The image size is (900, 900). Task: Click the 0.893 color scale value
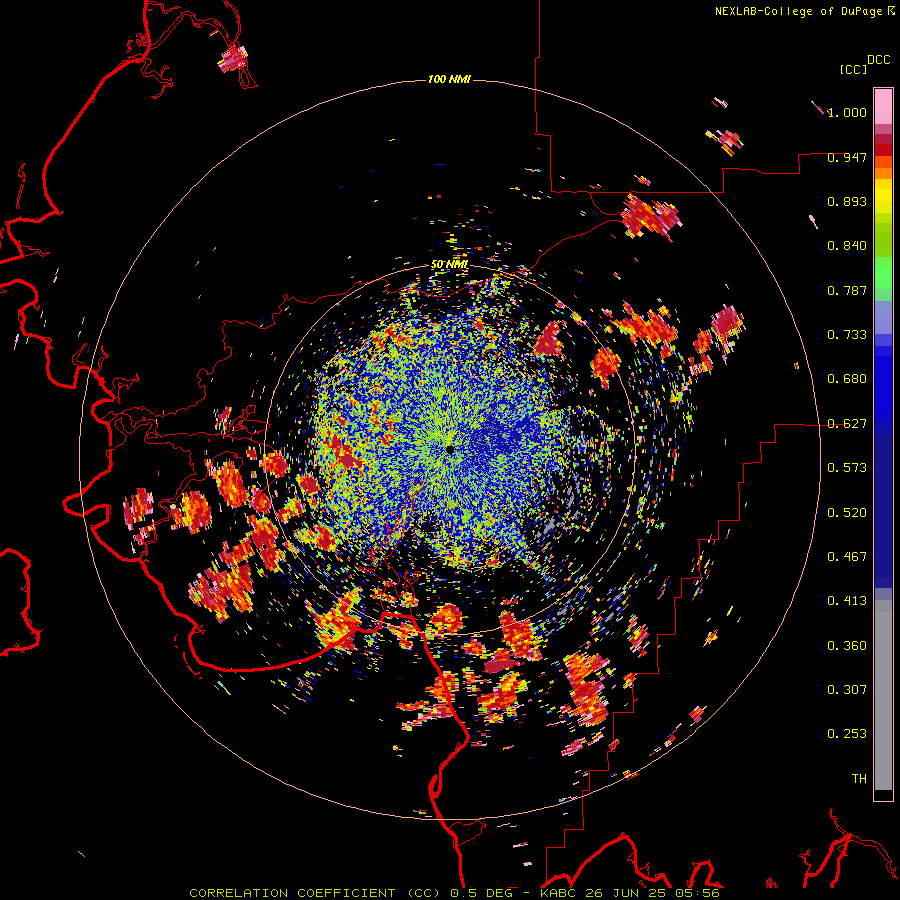point(847,201)
